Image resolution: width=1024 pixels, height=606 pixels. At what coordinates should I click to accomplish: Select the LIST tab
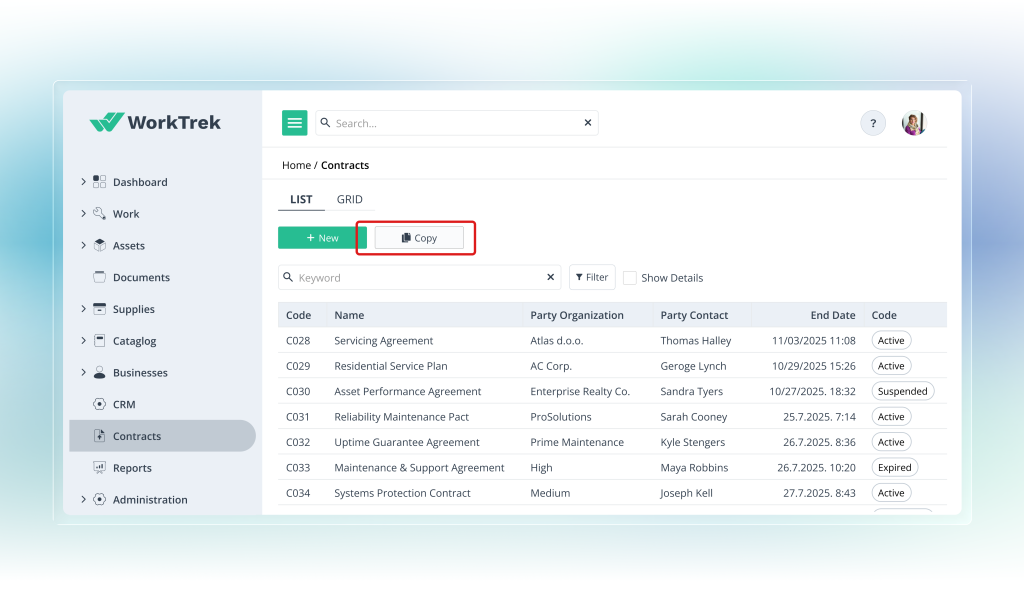pyautogui.click(x=301, y=199)
